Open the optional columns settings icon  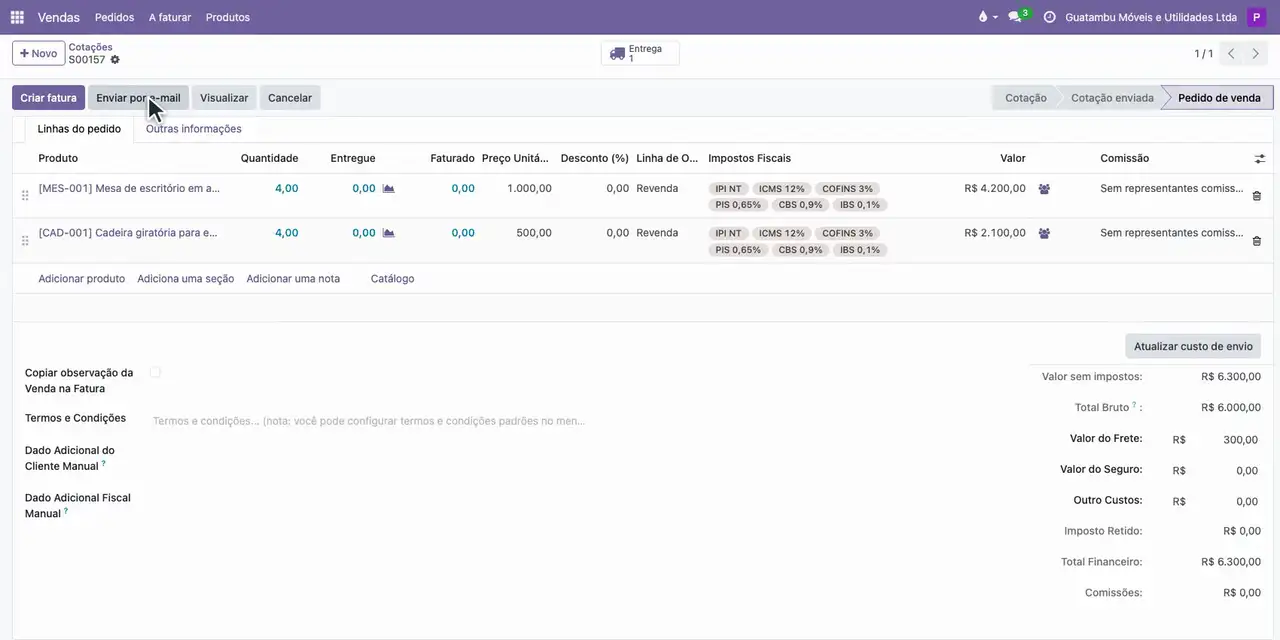[x=1260, y=159]
